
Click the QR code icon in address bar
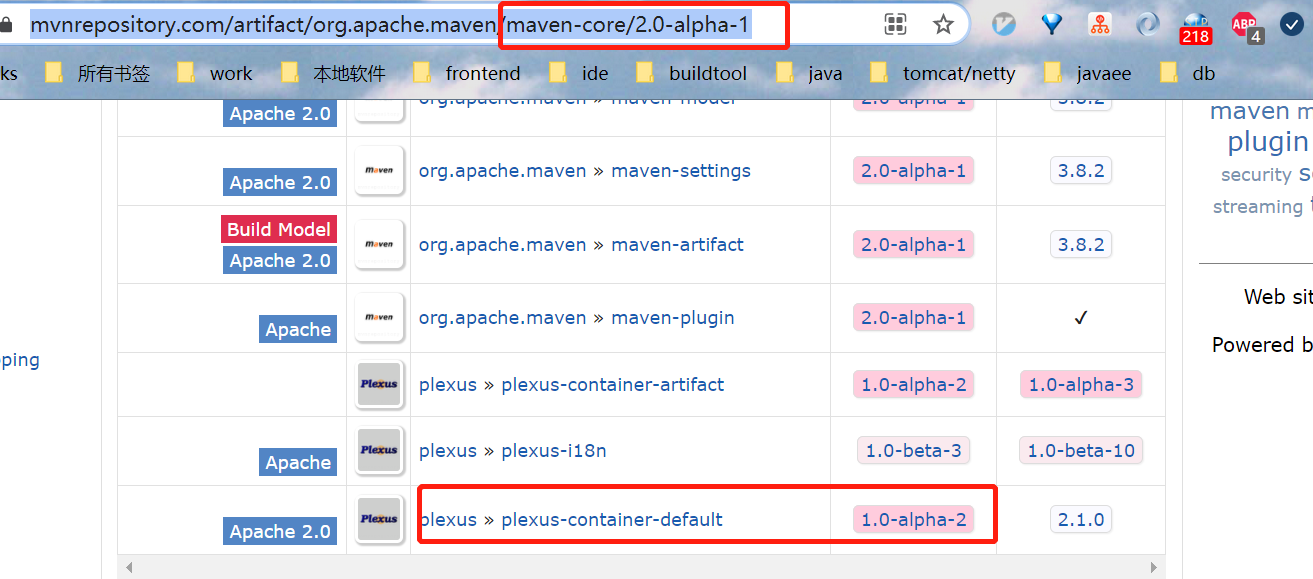coord(895,25)
